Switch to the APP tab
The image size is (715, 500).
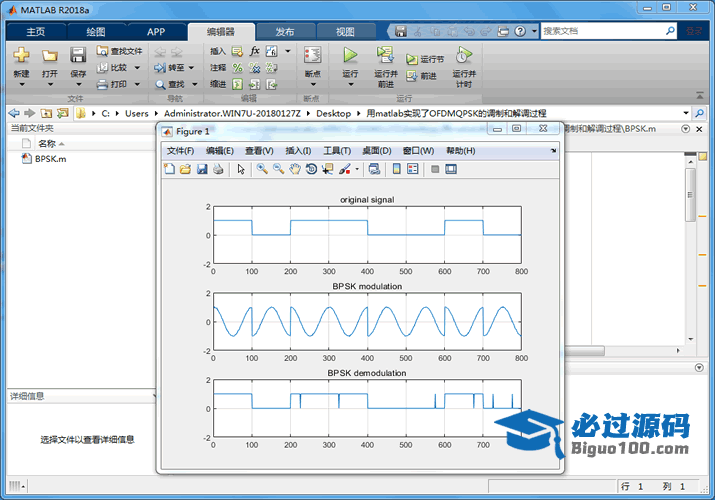coord(155,31)
